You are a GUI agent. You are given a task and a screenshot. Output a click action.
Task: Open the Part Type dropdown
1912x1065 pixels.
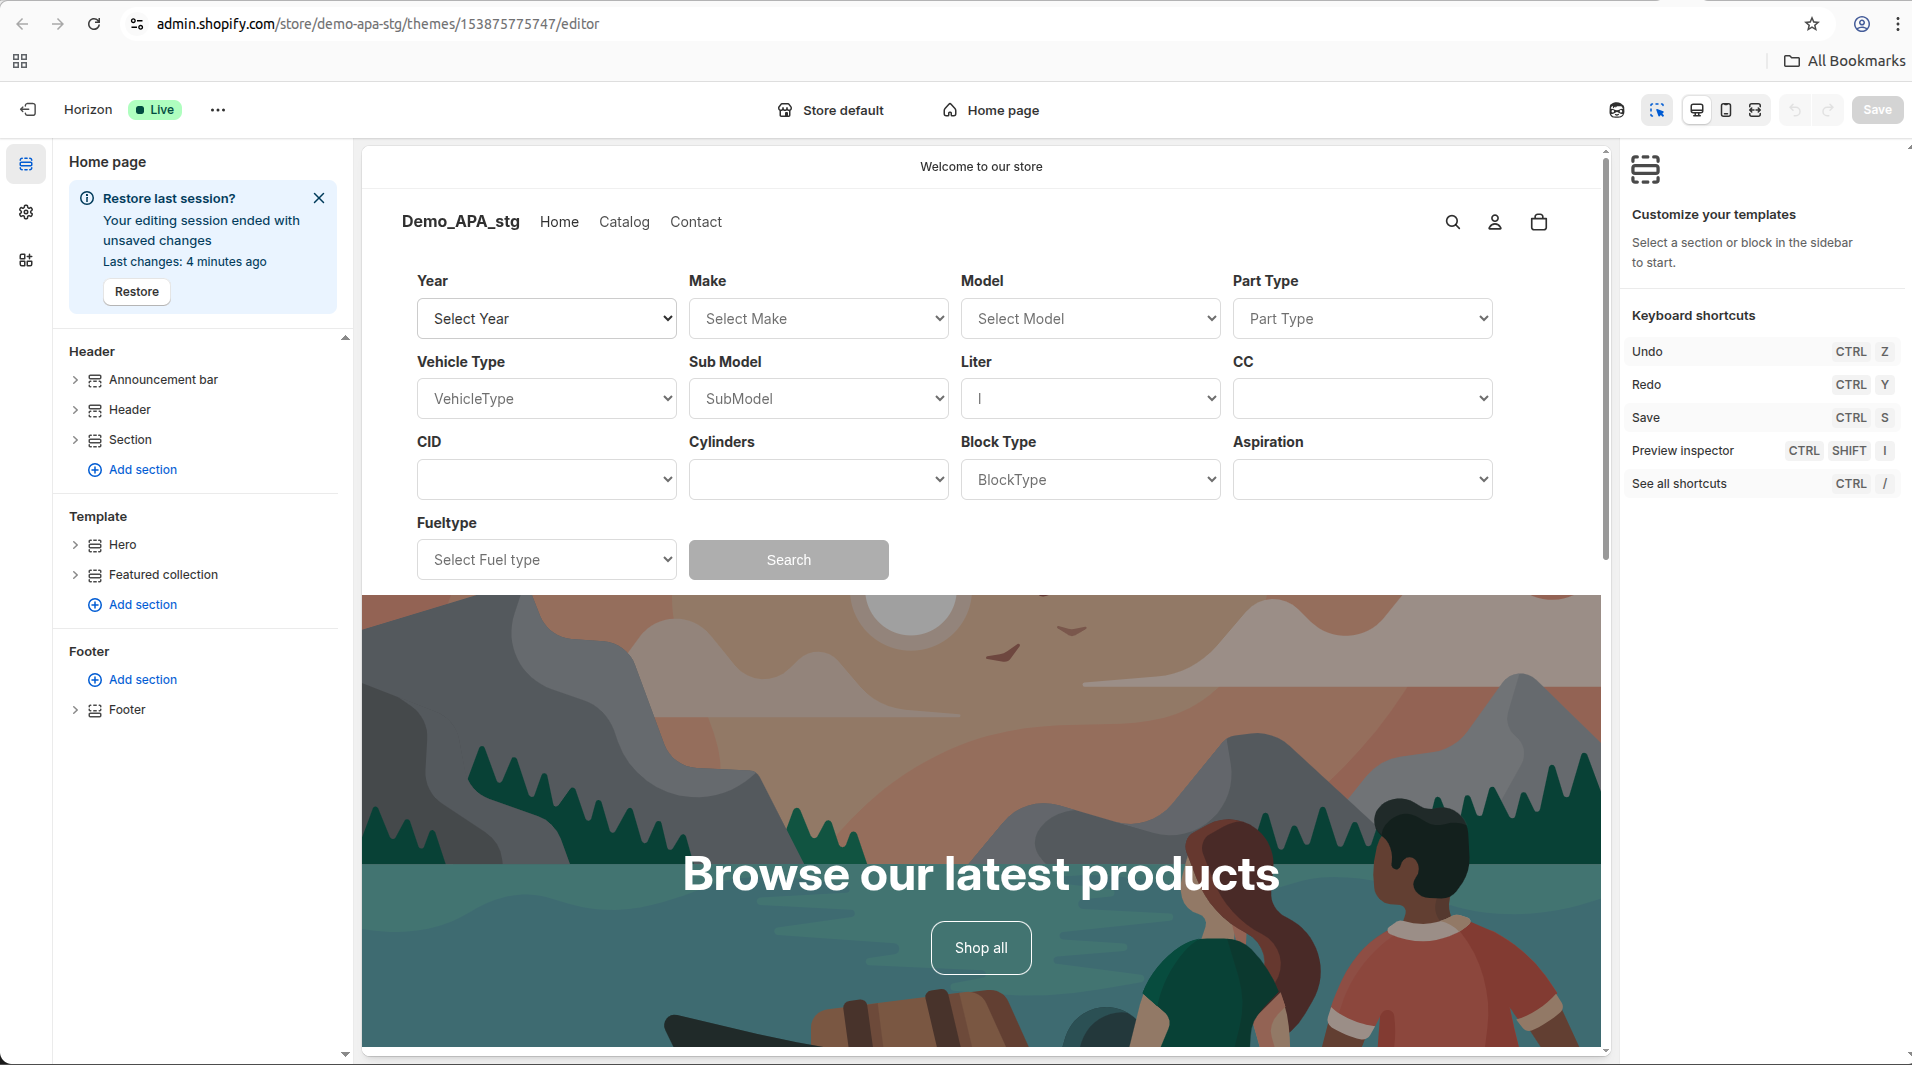tap(1363, 319)
